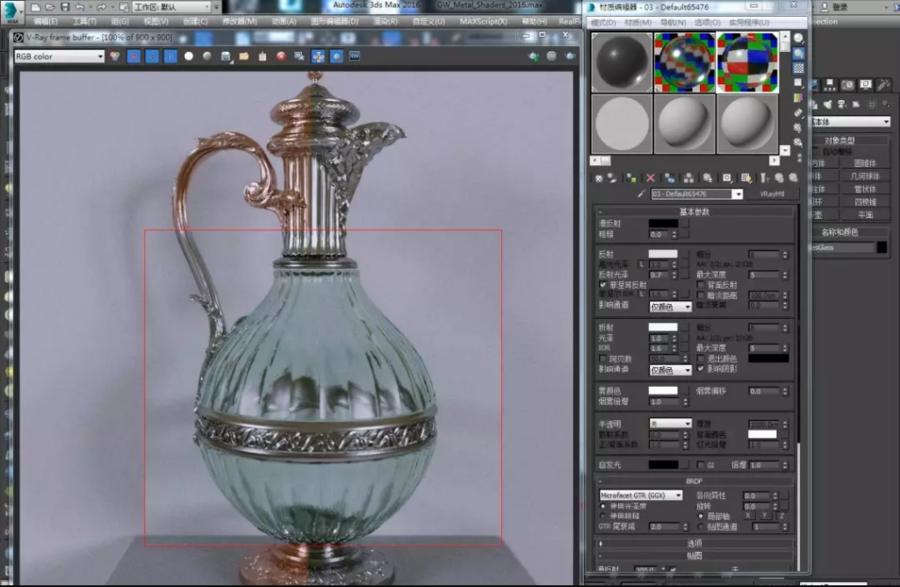Image resolution: width=900 pixels, height=587 pixels.
Task: Select the dark sphere material sample slot
Action: point(622,62)
